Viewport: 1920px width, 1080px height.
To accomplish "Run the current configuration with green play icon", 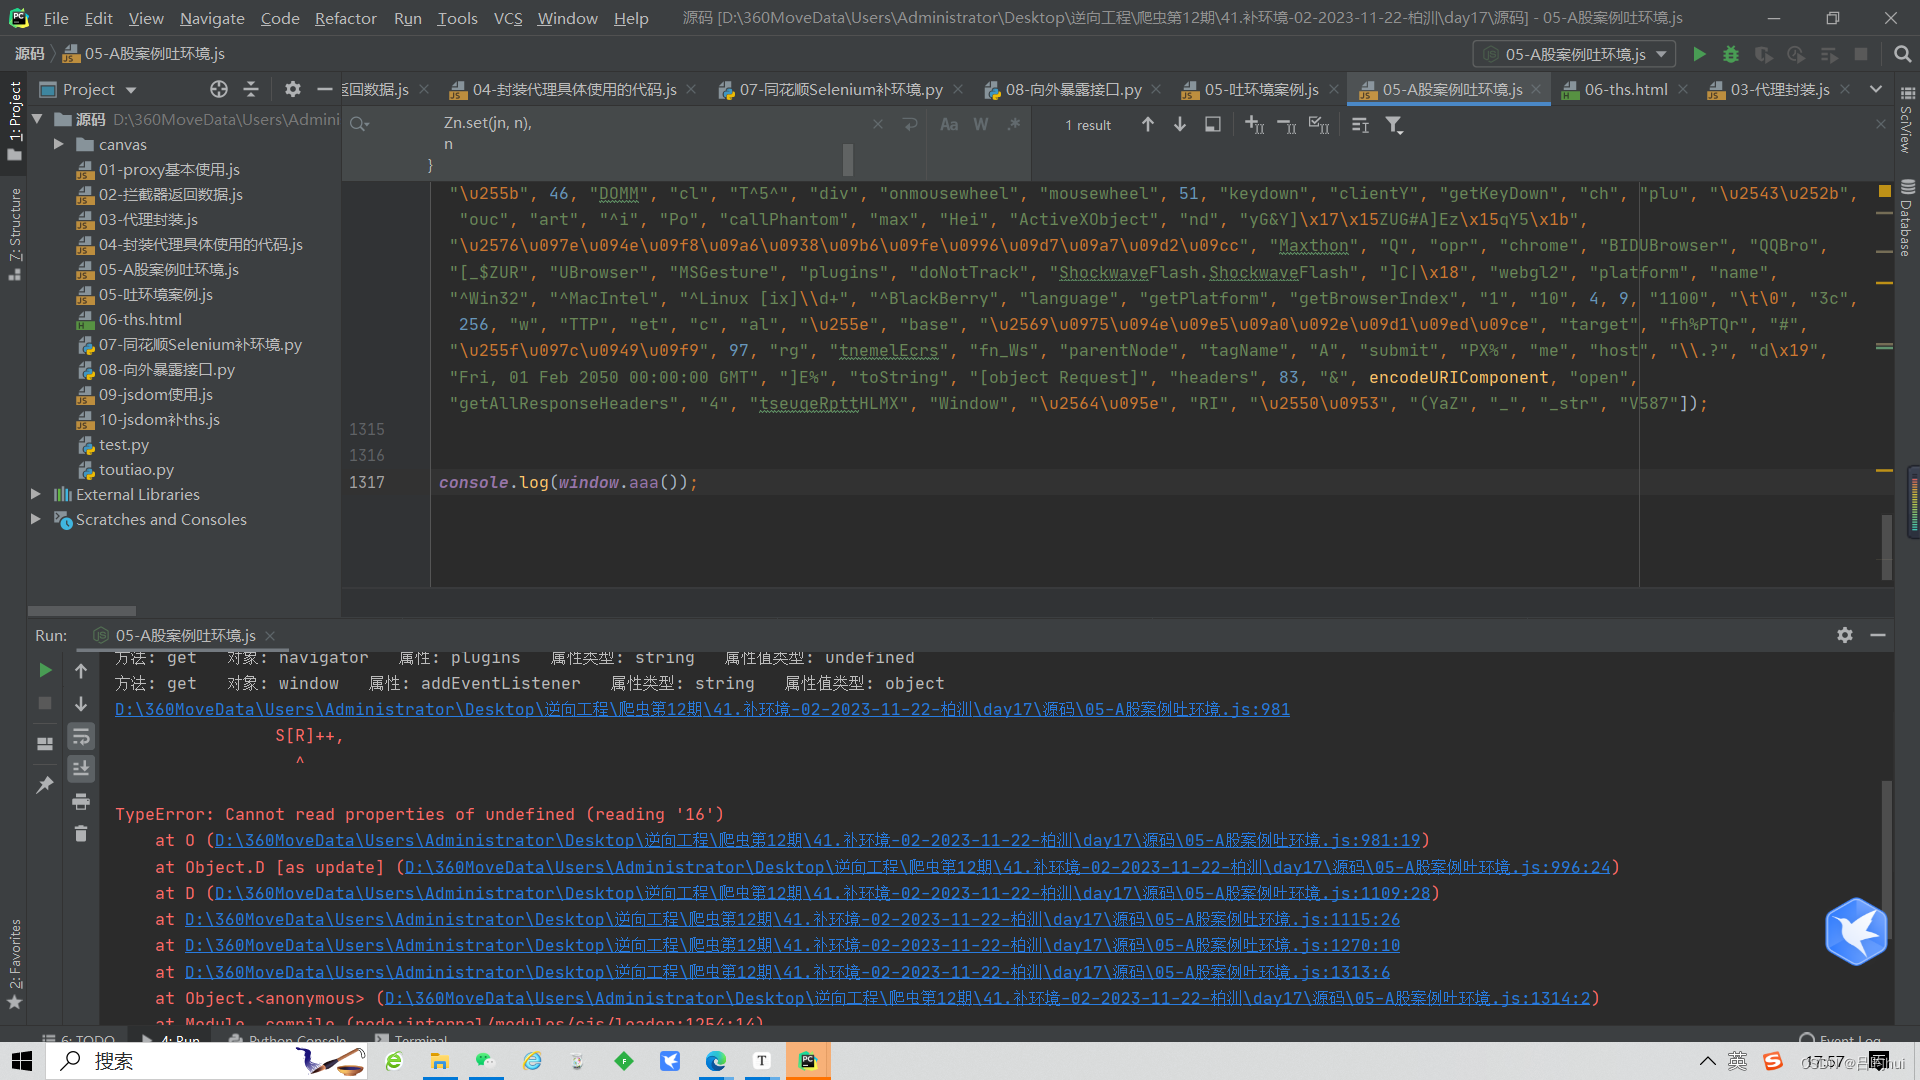I will click(x=1699, y=54).
